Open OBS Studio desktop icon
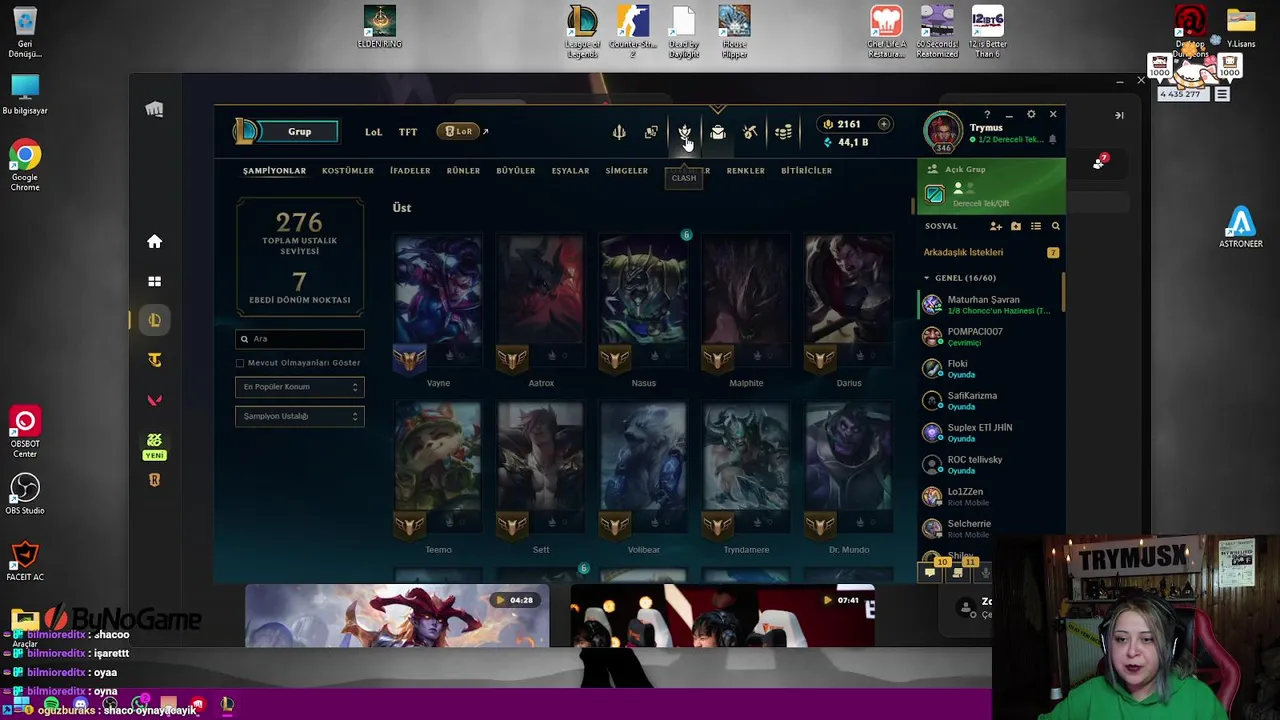Viewport: 1280px width, 720px height. point(25,494)
